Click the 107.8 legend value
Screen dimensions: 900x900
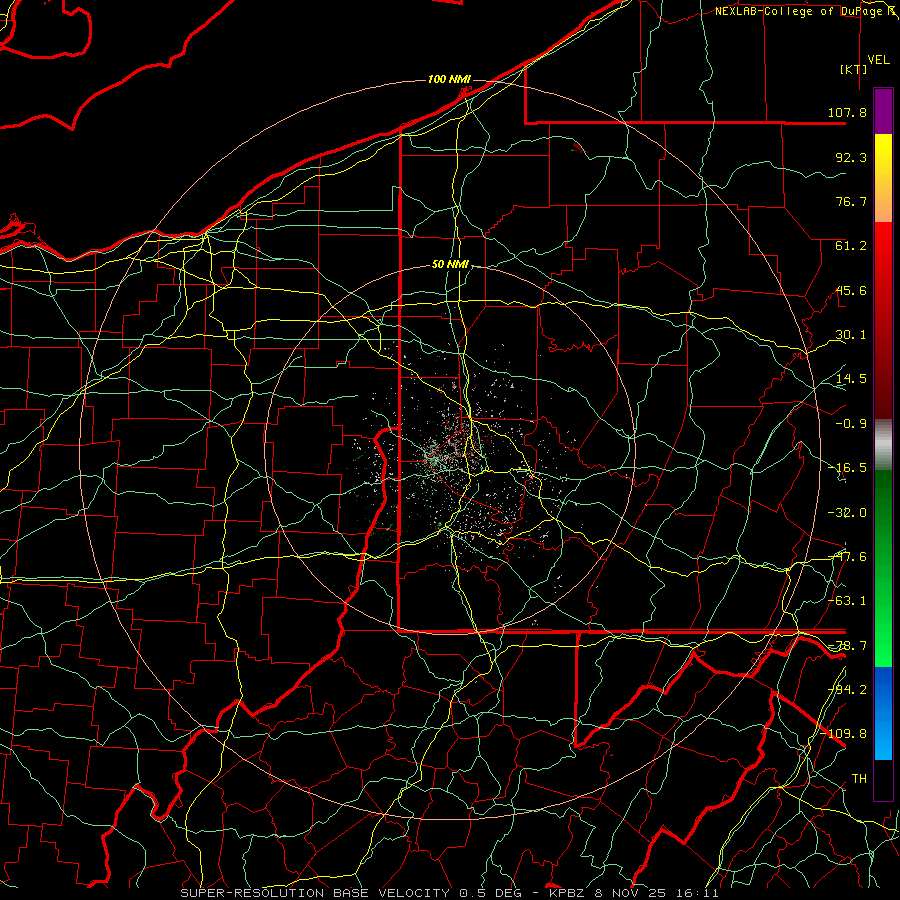pyautogui.click(x=847, y=112)
